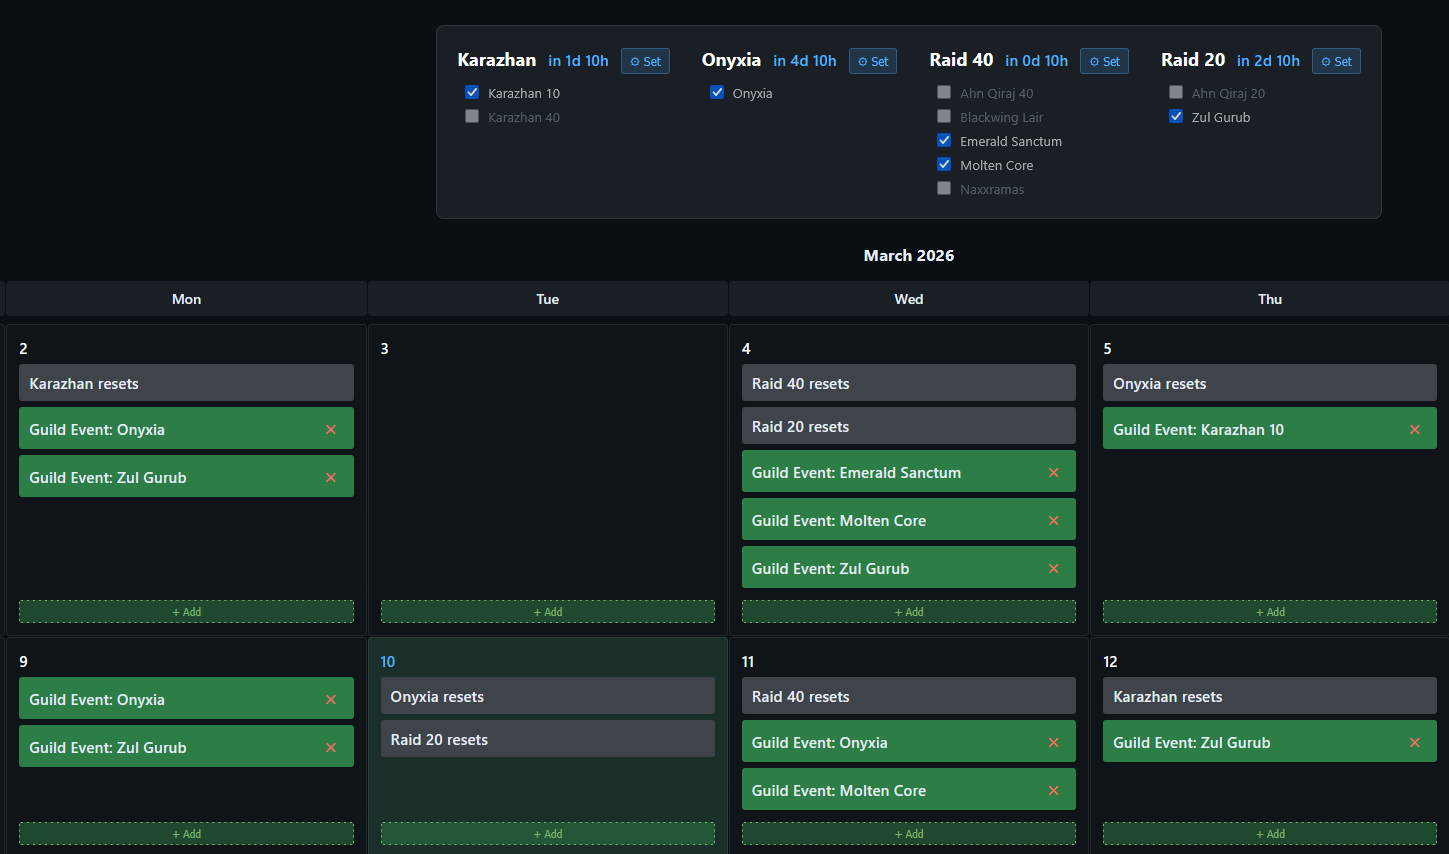The image size is (1449, 854).
Task: Click the Set button beside Onyxia timer
Action: point(873,61)
